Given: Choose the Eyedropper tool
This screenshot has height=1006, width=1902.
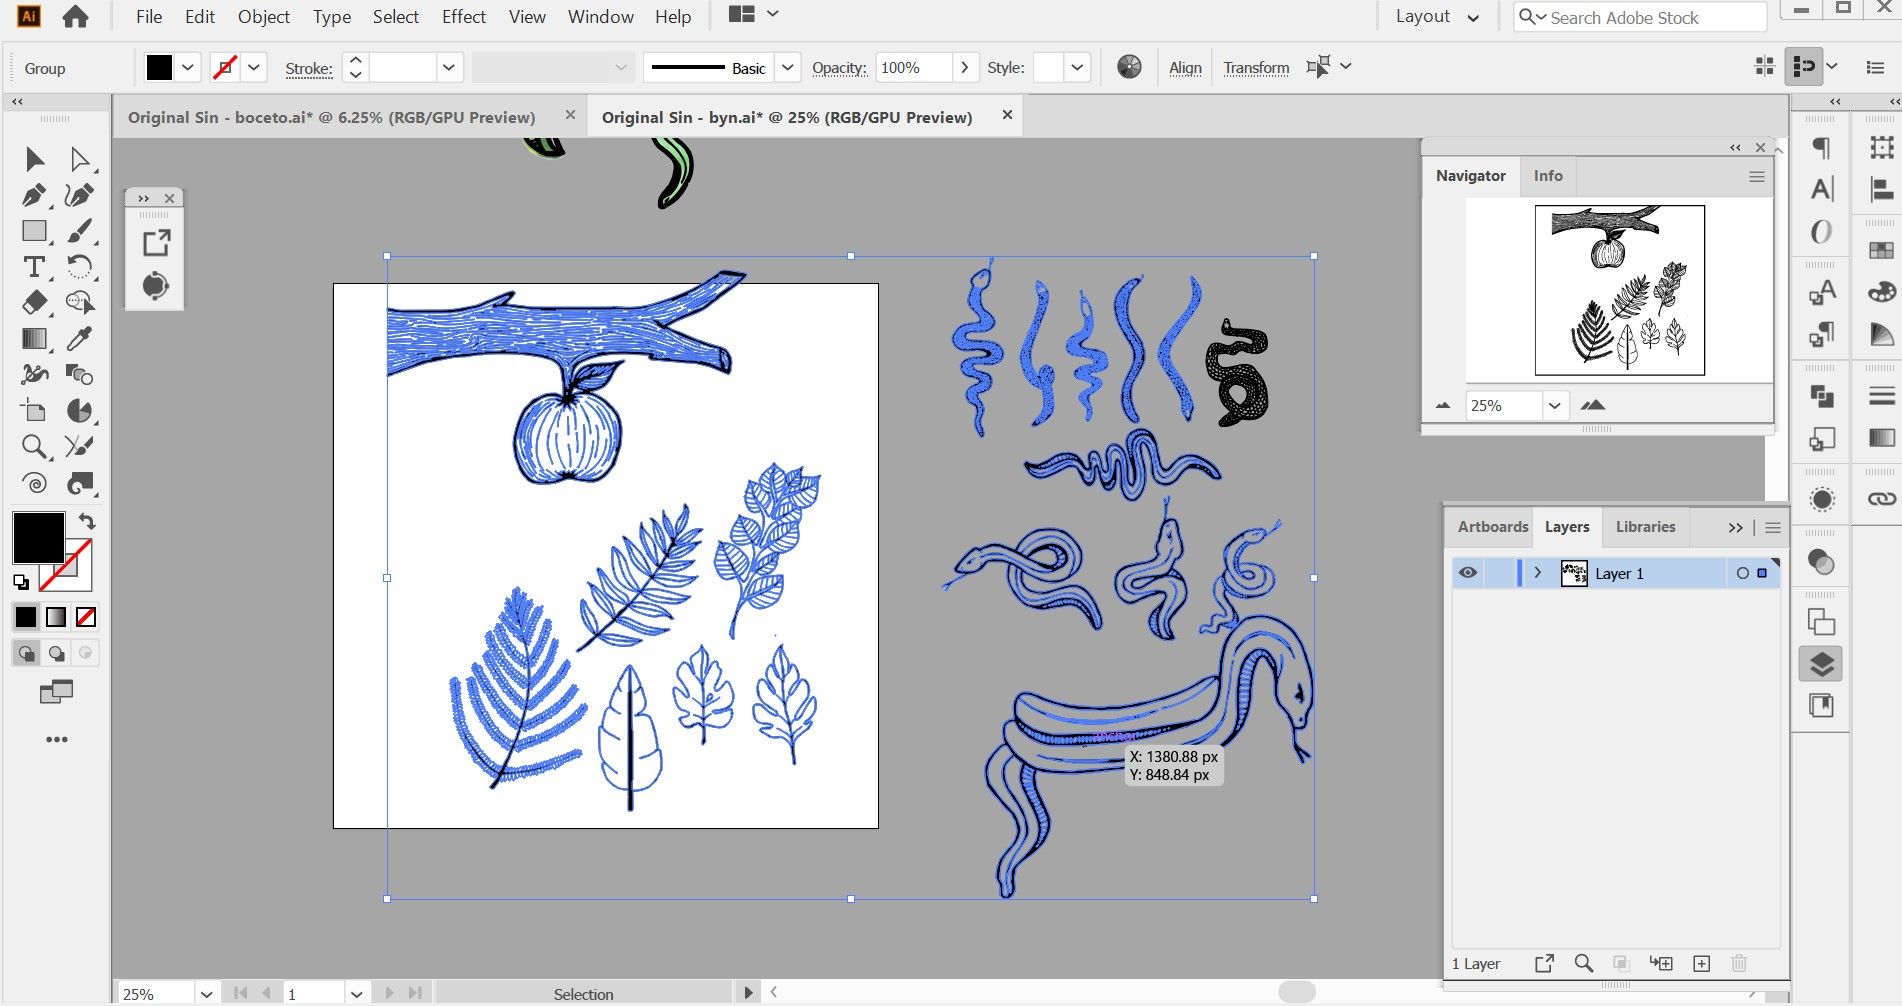Looking at the screenshot, I should (79, 339).
